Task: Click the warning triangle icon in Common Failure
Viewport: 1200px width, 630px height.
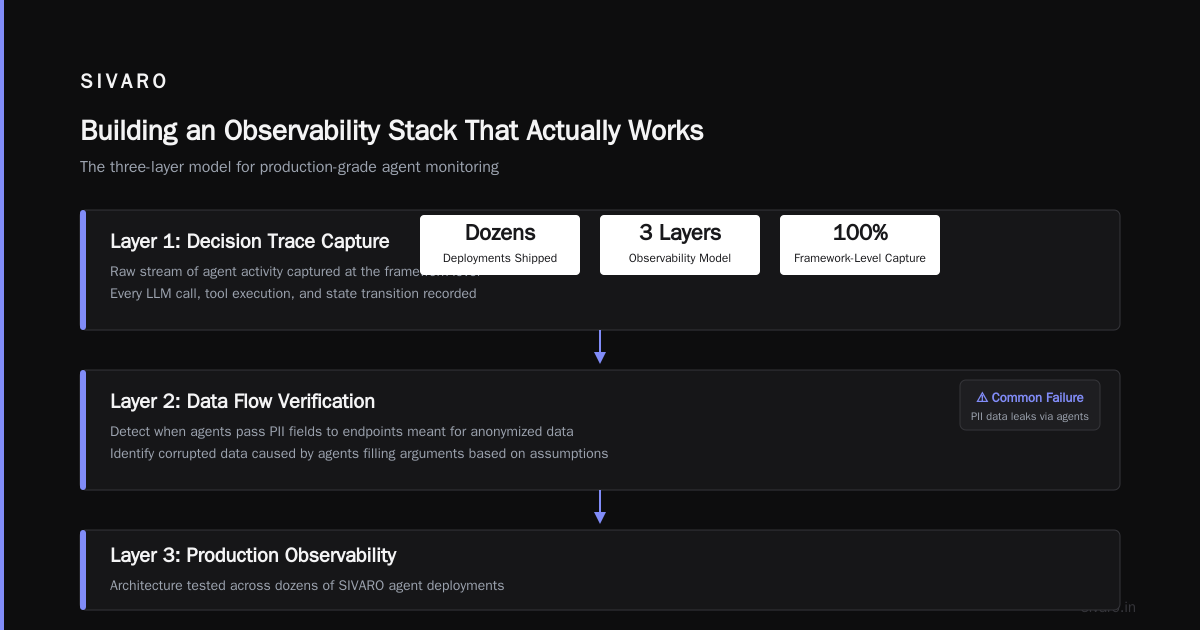Action: coord(982,397)
